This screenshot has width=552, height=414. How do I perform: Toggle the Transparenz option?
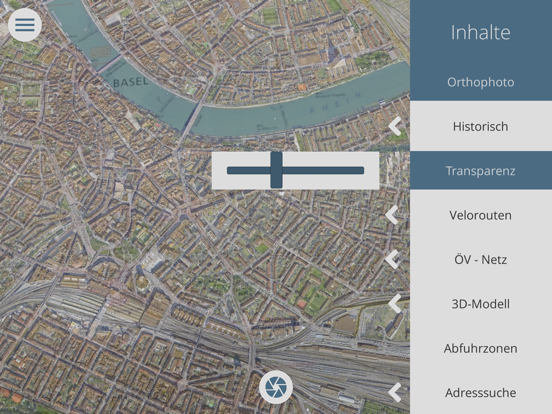point(481,171)
